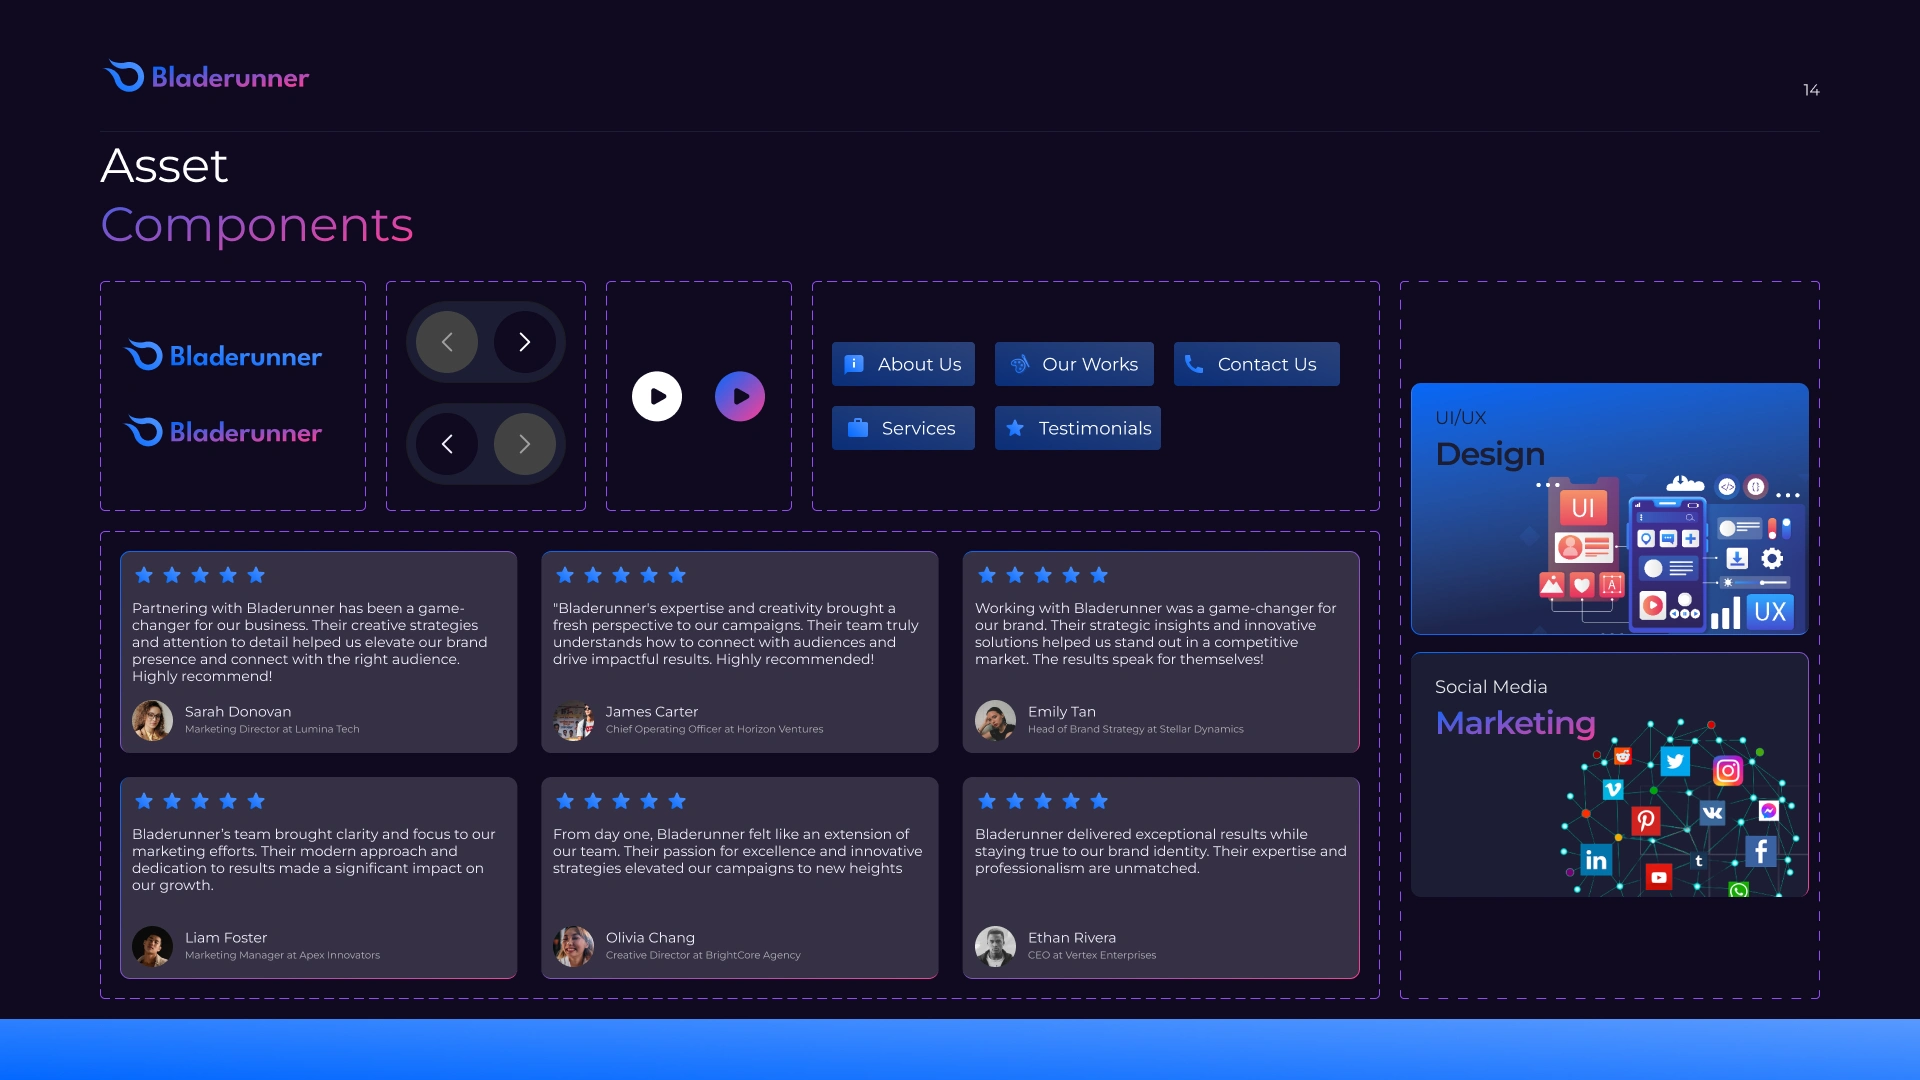Click Emily Tan's avatar
Viewport: 1920px width, 1080px height.
(x=995, y=720)
